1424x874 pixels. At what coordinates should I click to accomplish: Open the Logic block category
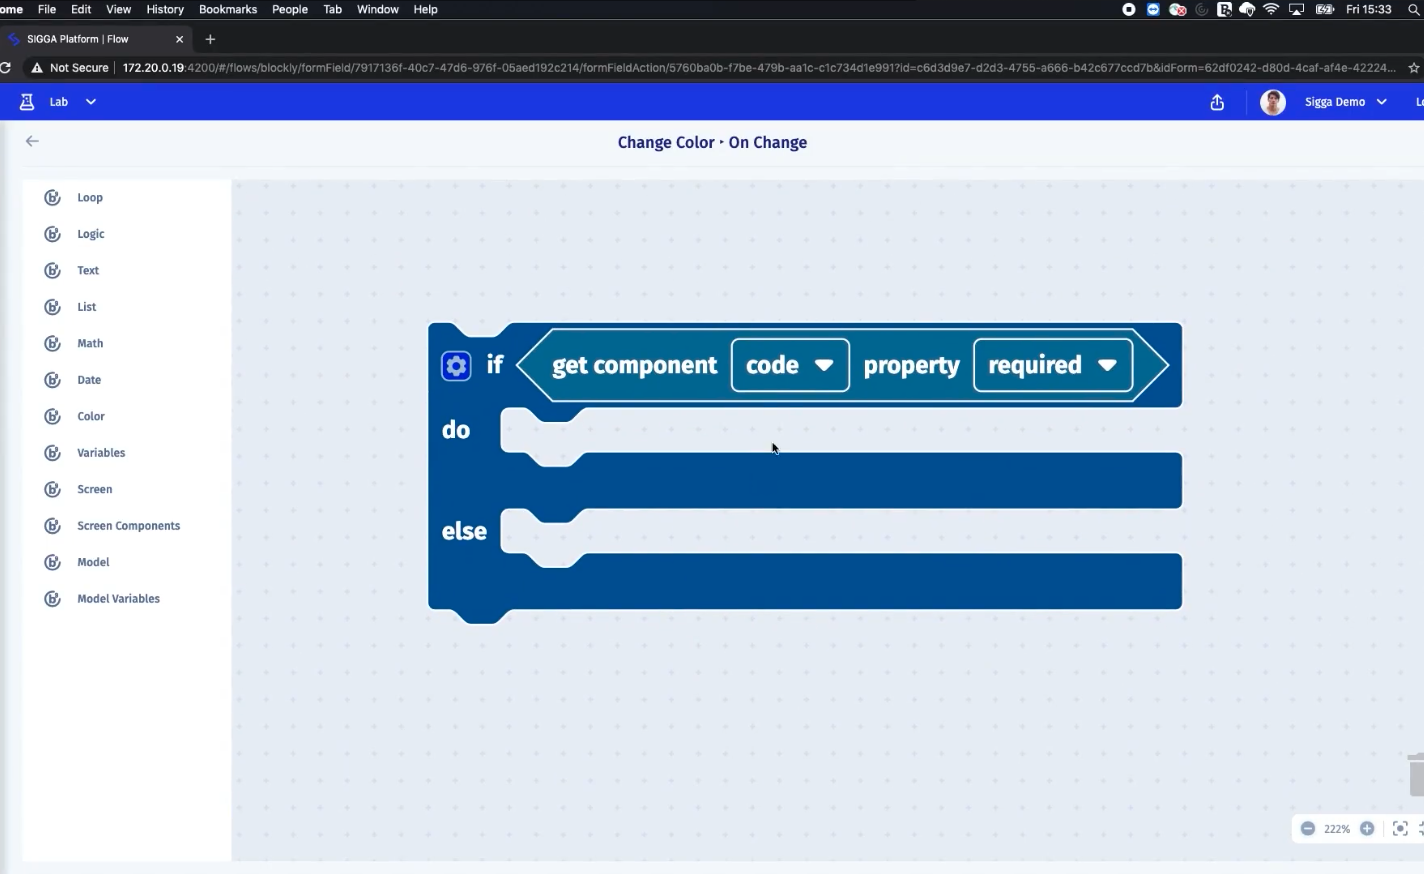click(x=90, y=234)
